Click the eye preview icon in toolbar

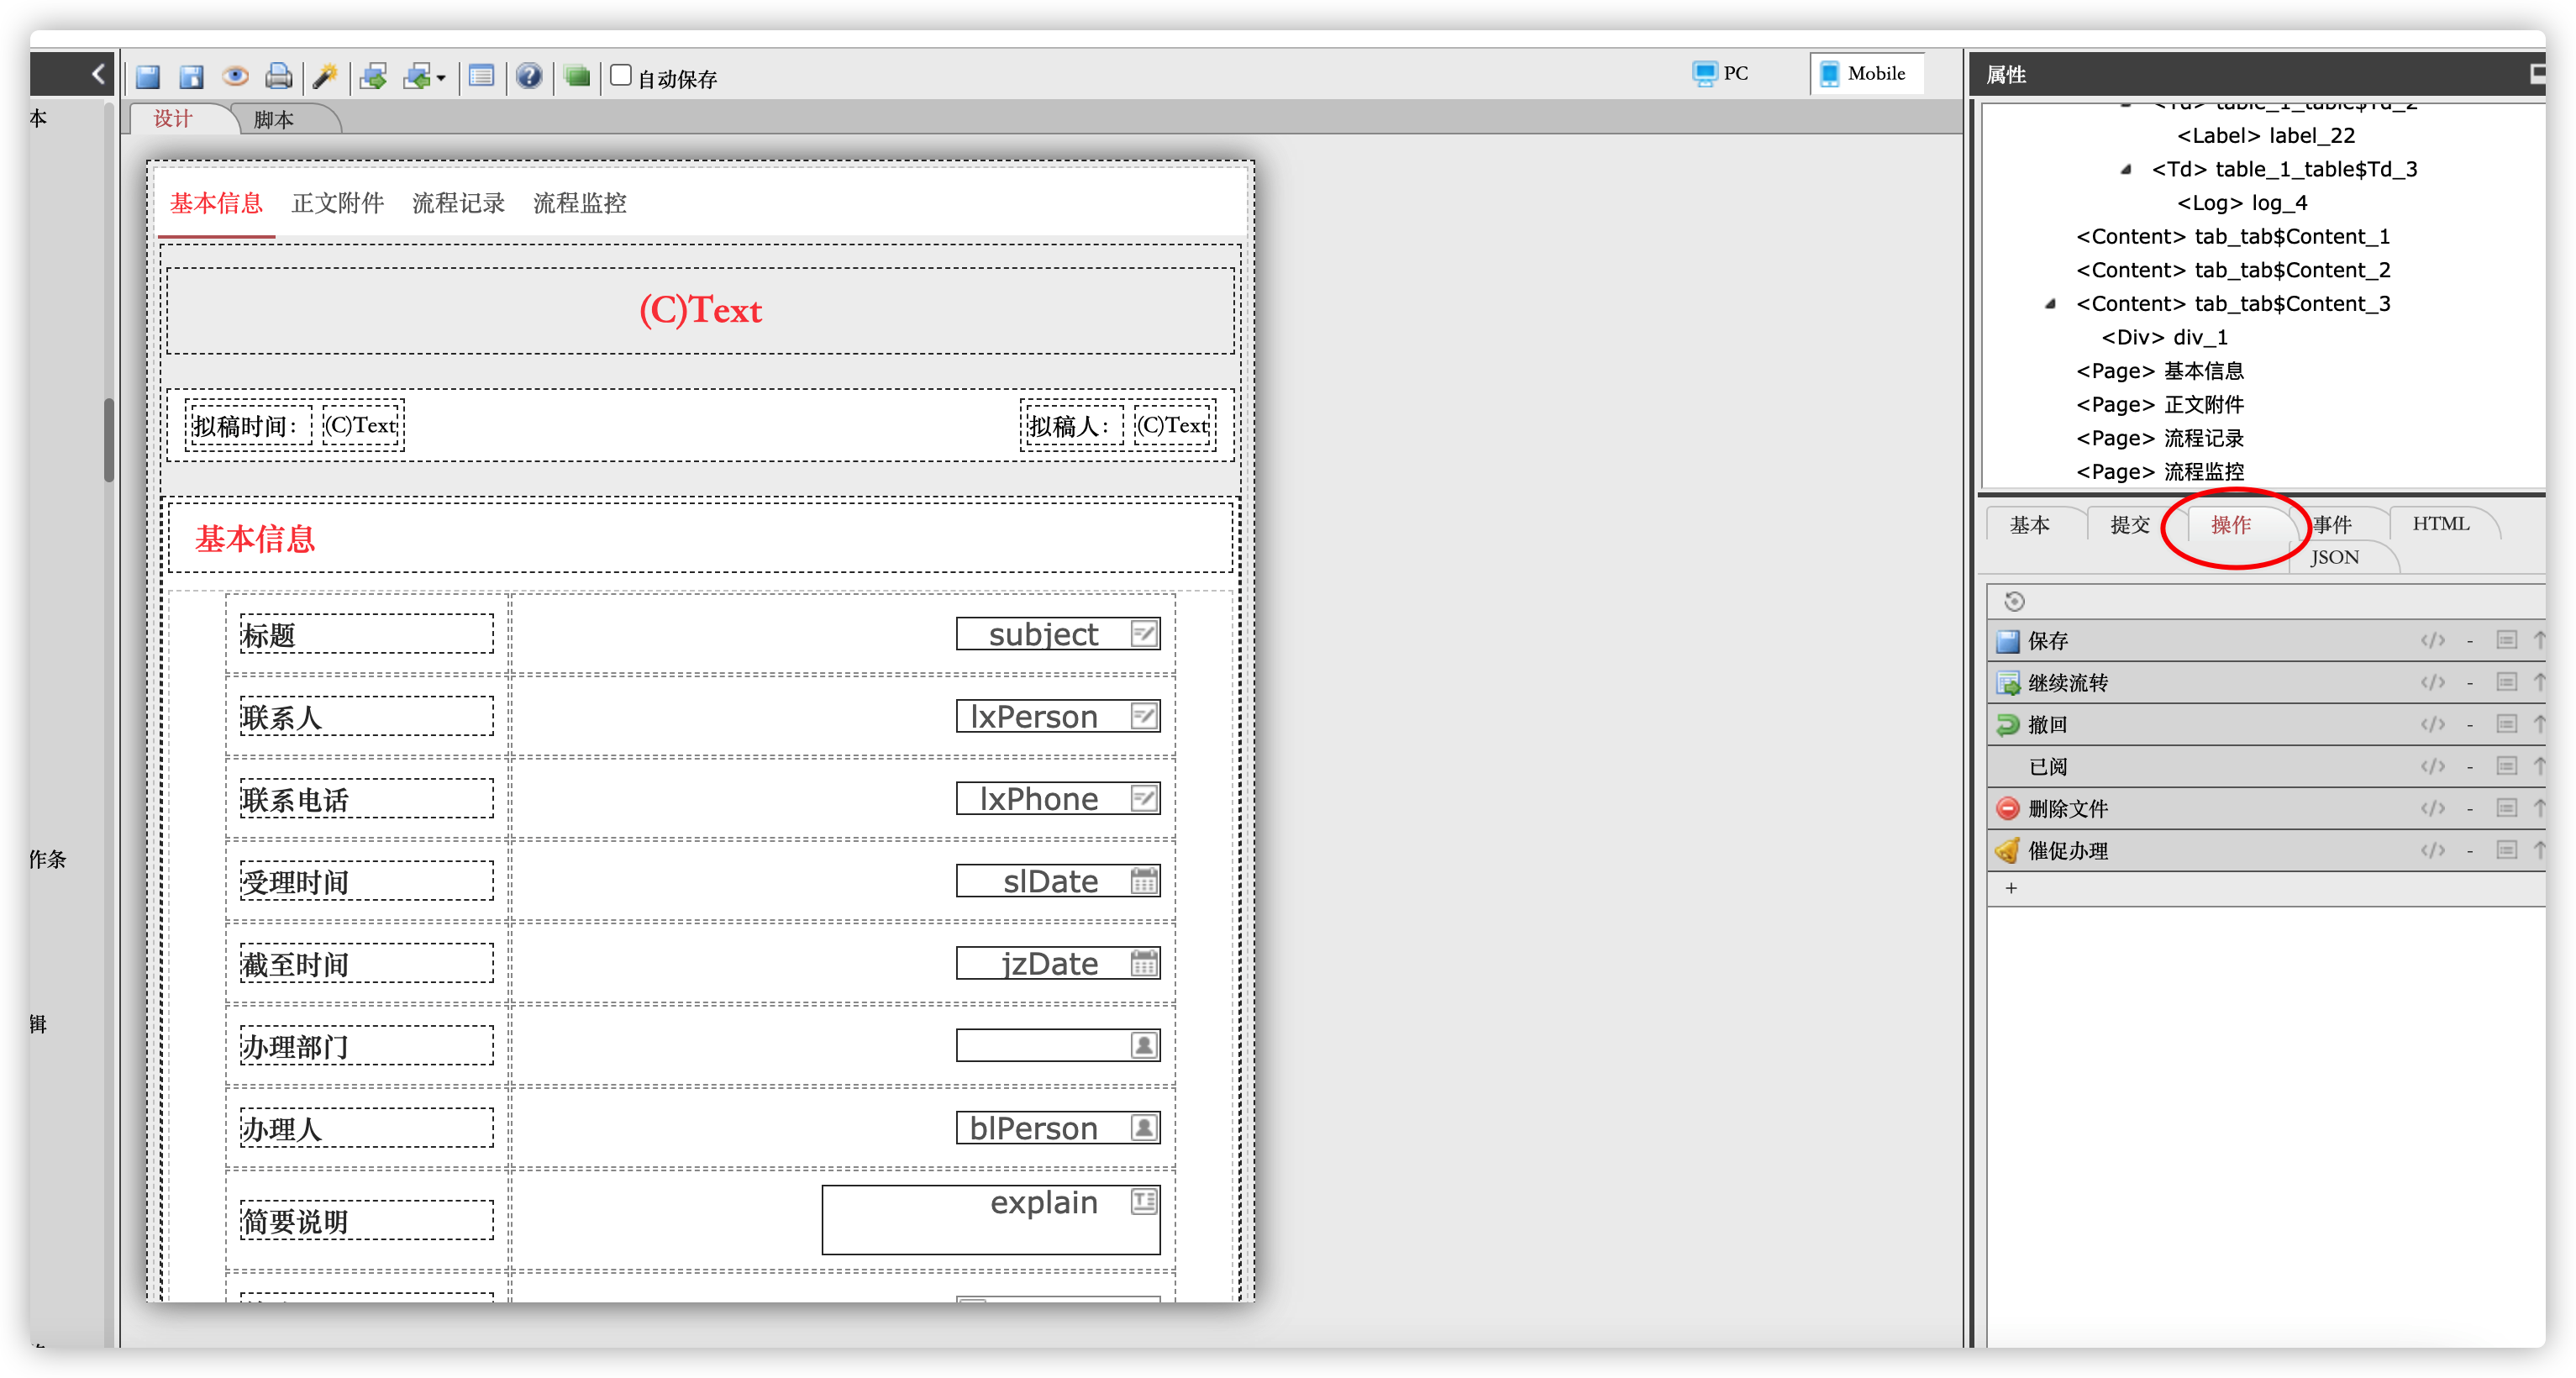pyautogui.click(x=235, y=76)
